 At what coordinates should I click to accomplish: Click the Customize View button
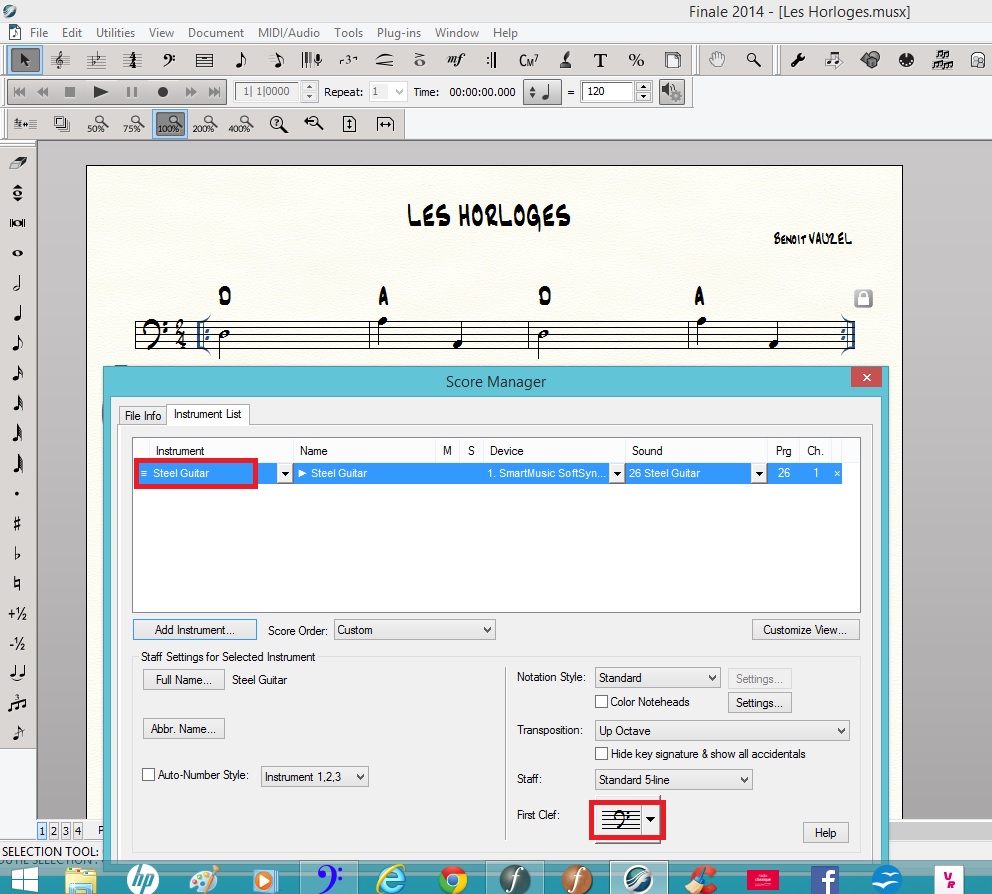tap(804, 630)
